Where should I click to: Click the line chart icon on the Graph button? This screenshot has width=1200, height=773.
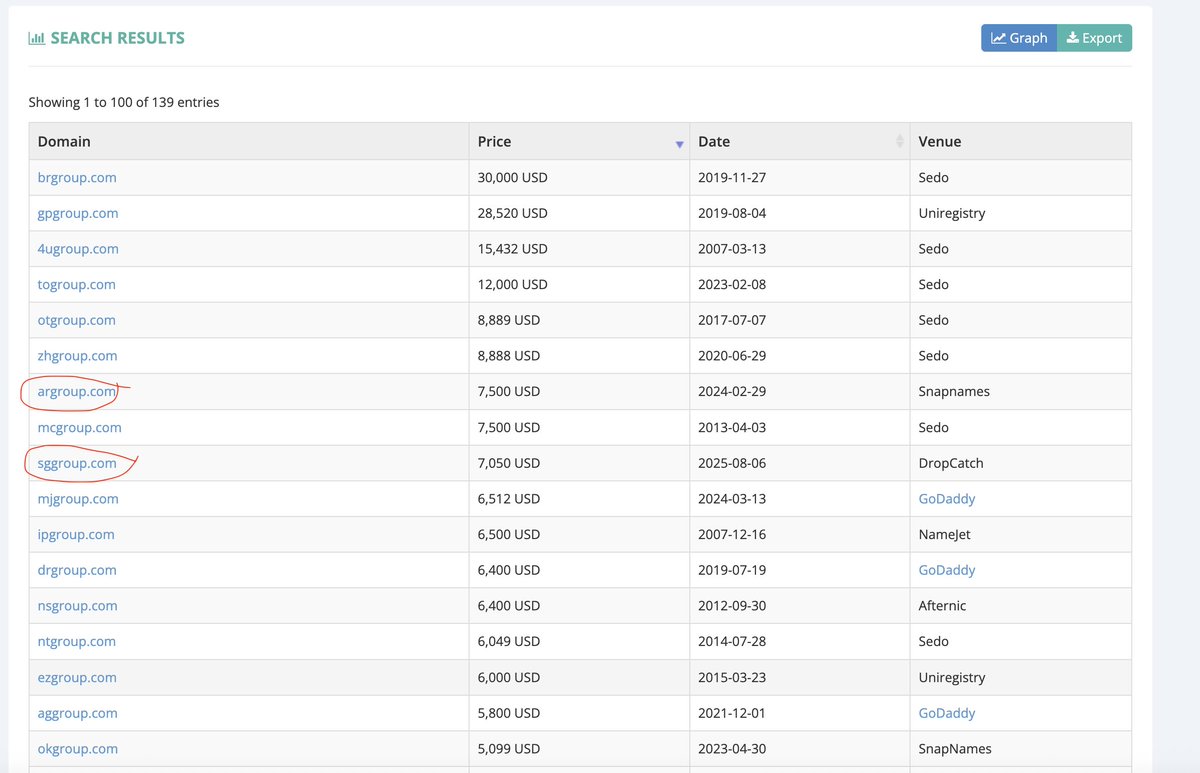[999, 37]
